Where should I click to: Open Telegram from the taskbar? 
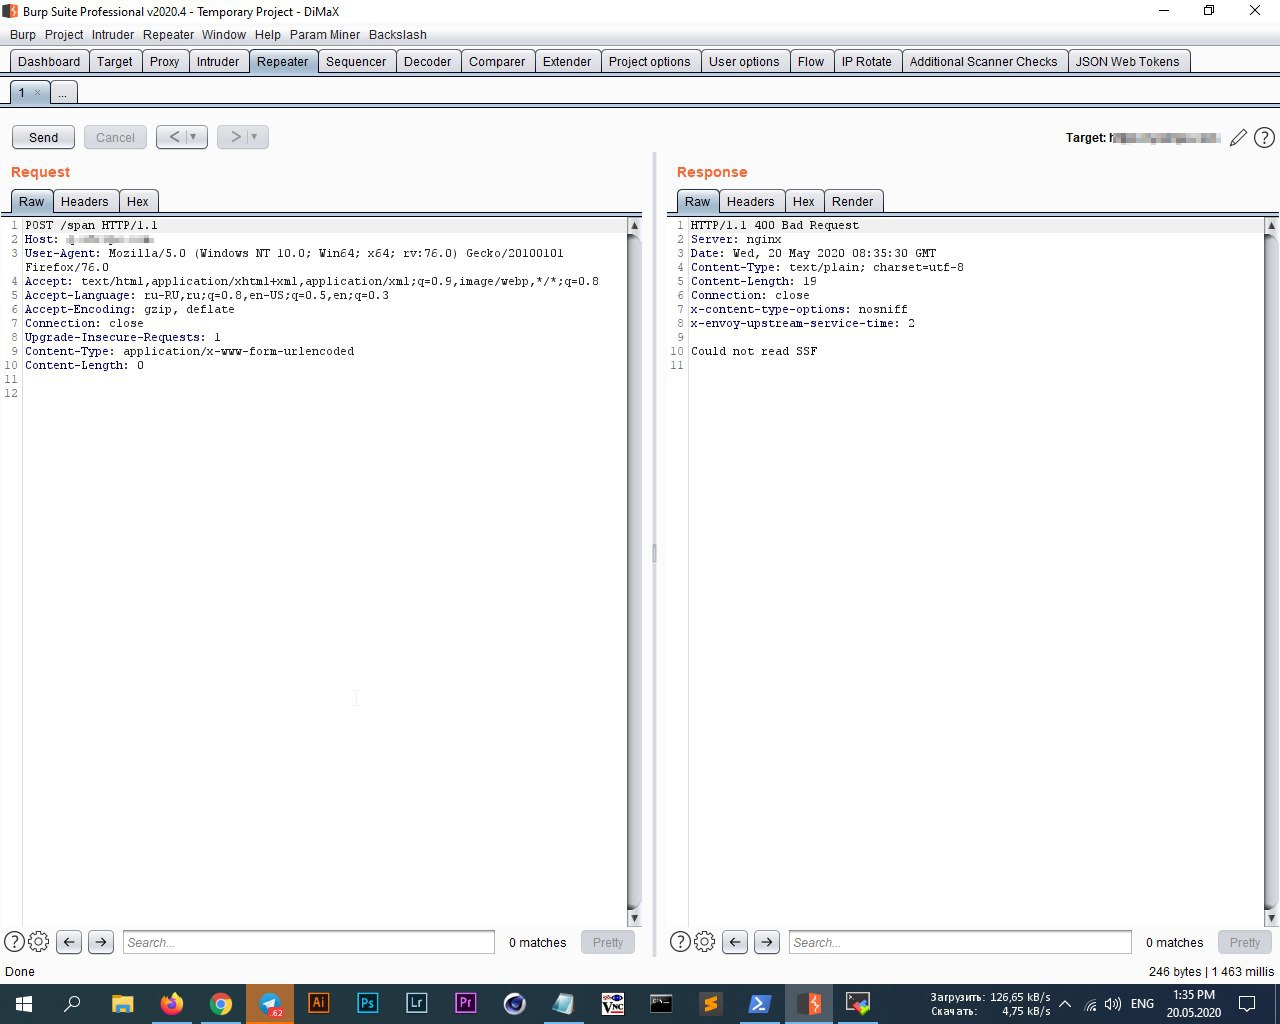(270, 1004)
